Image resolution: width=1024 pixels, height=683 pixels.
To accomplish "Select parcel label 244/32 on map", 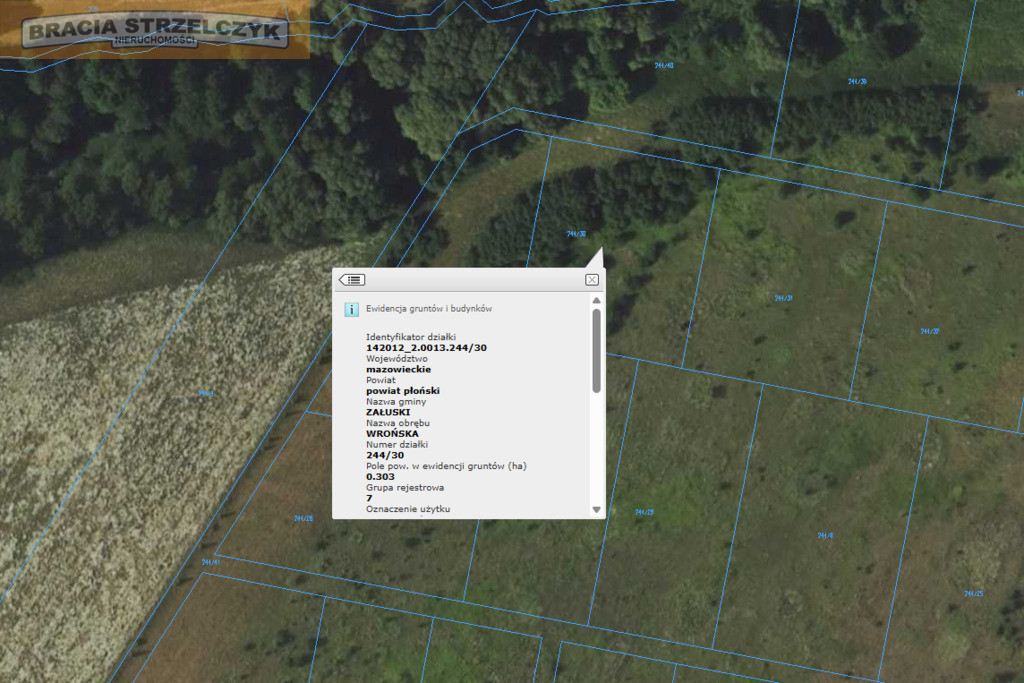I will [x=930, y=332].
